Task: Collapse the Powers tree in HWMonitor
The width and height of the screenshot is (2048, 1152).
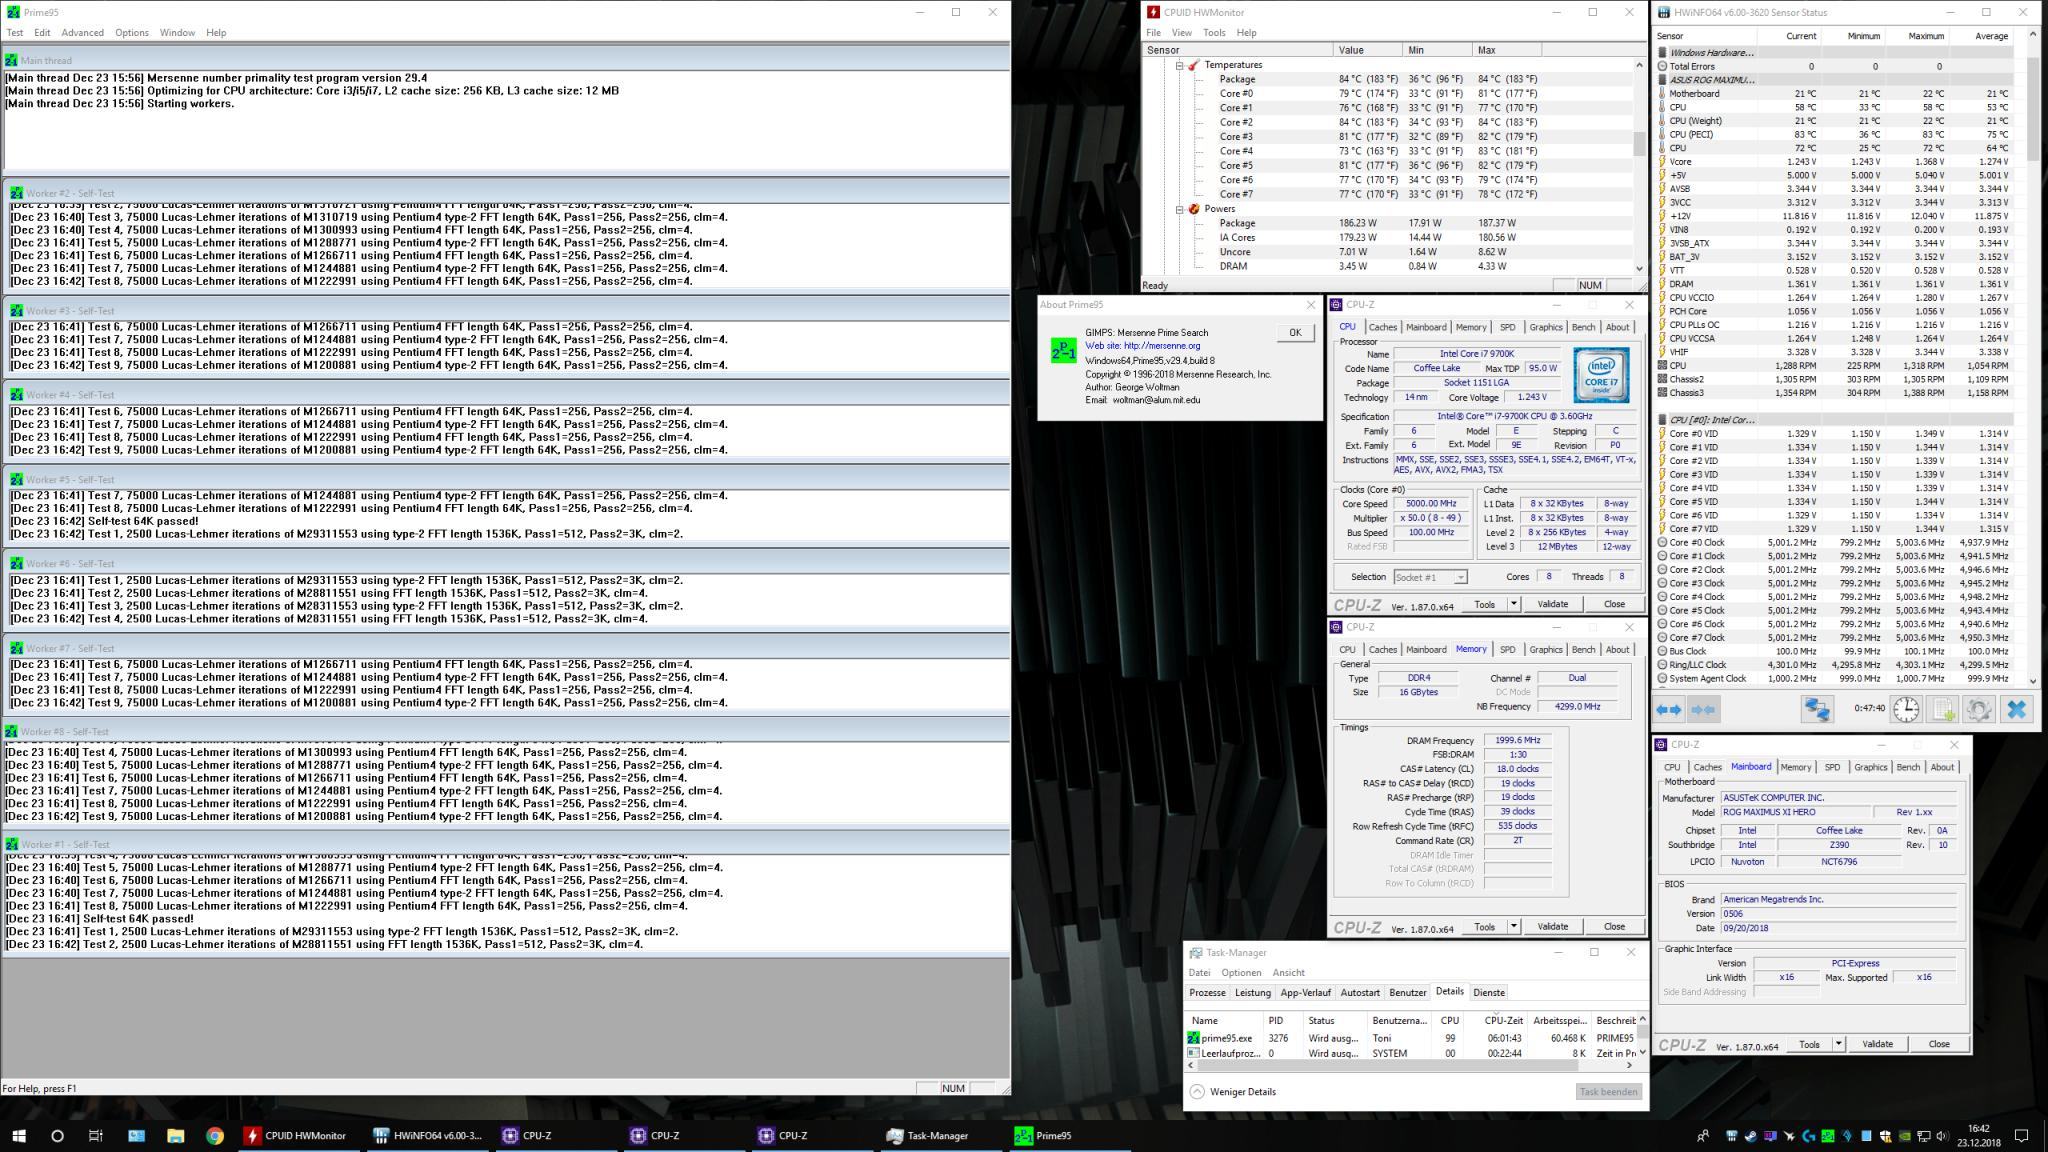Action: click(x=1179, y=209)
